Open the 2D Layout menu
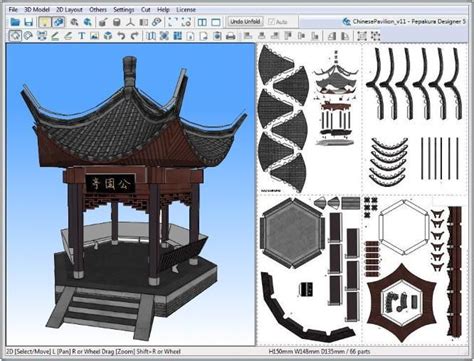 tap(69, 10)
